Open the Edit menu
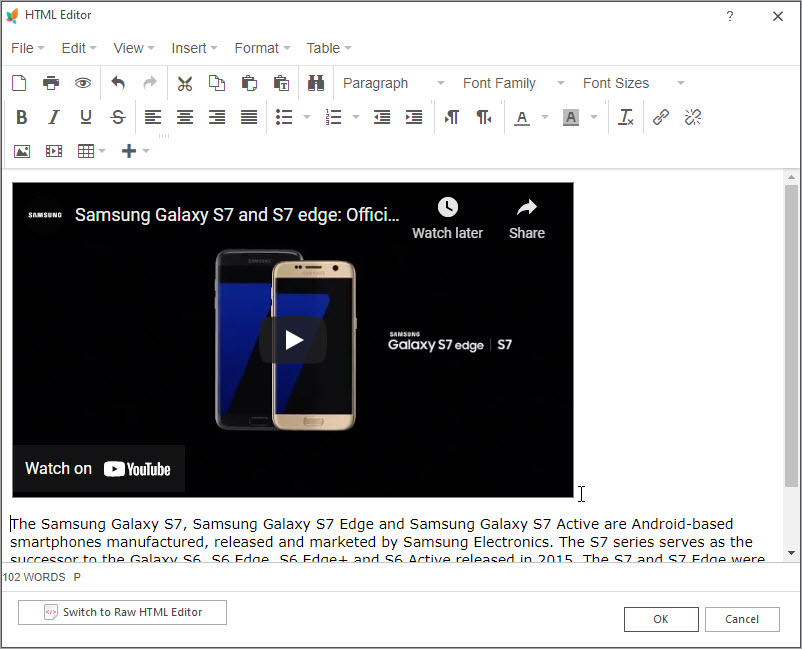The image size is (802, 649). [x=79, y=48]
